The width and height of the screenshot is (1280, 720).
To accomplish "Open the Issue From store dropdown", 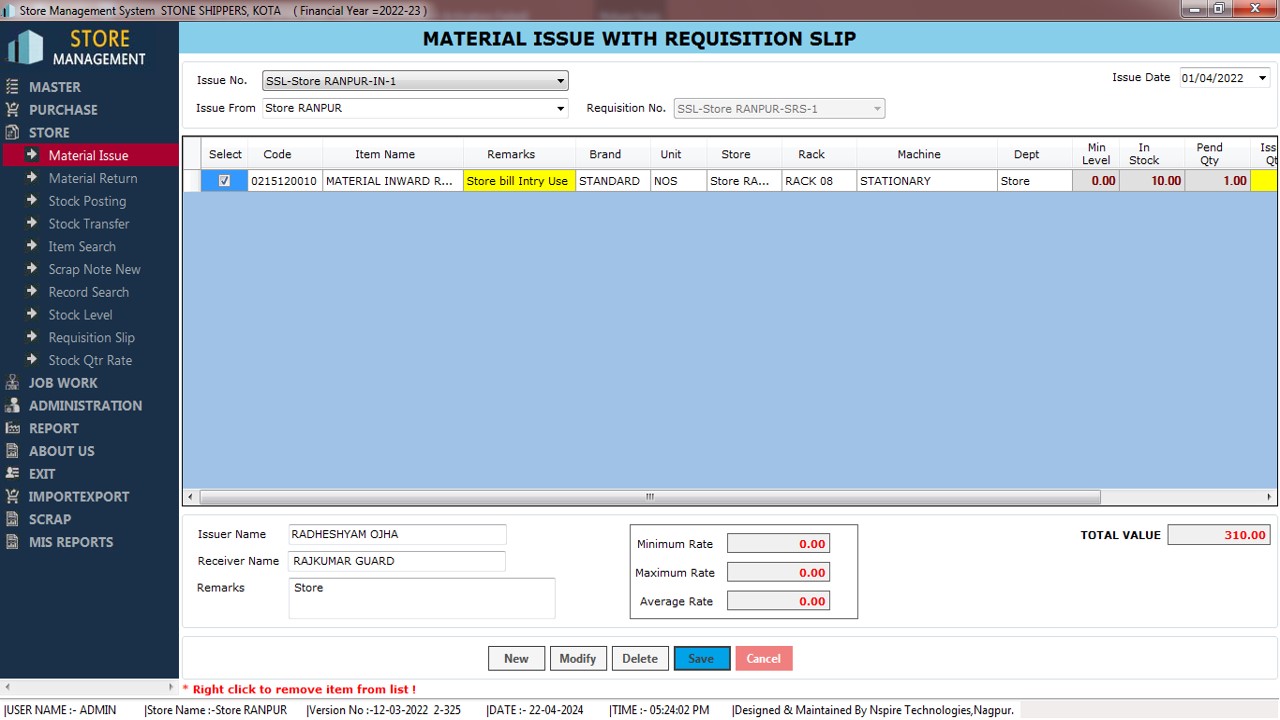I will coord(560,108).
